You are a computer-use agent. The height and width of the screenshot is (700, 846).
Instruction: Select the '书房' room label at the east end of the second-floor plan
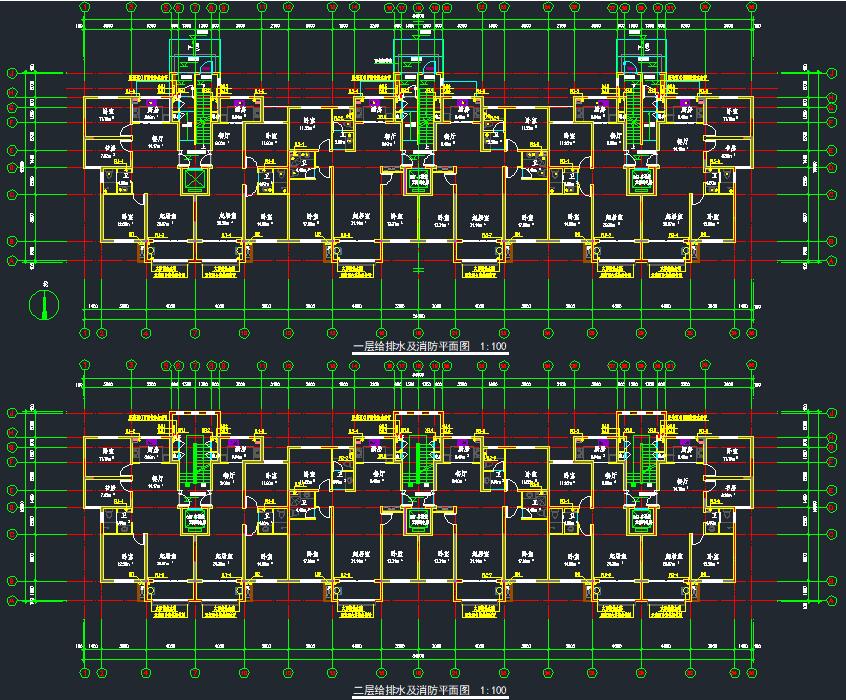pos(729,487)
